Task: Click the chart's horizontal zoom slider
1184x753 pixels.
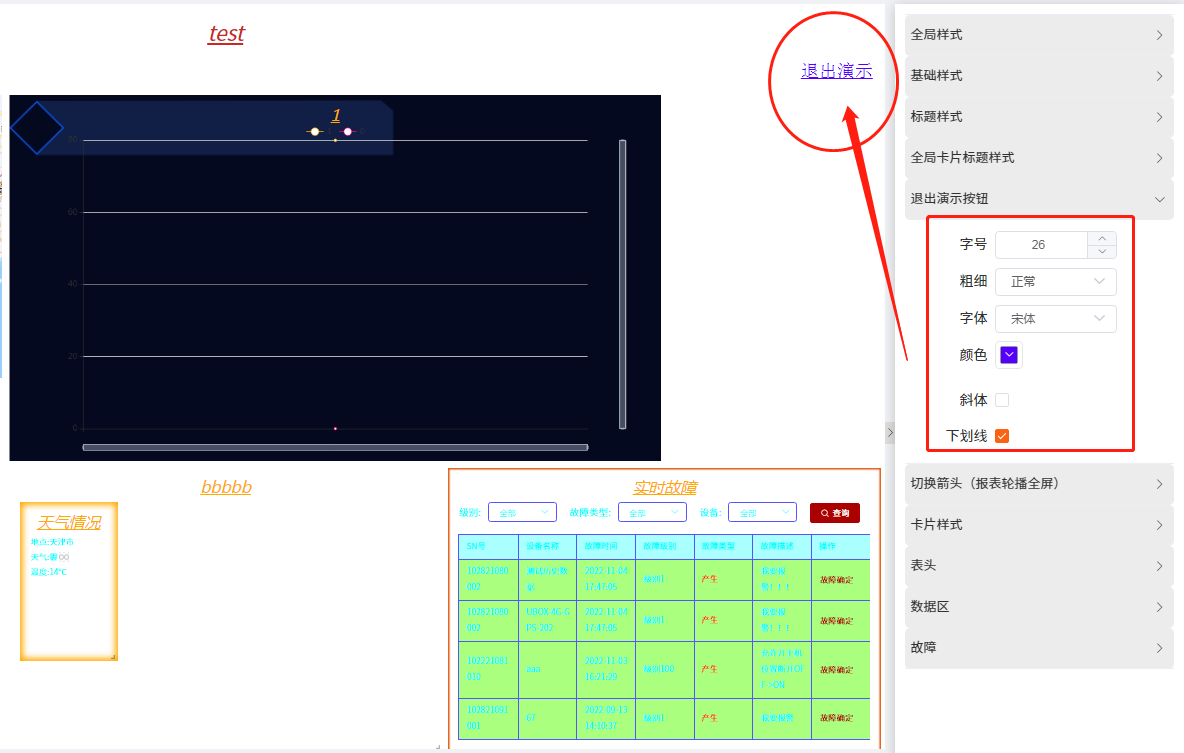Action: pyautogui.click(x=335, y=447)
